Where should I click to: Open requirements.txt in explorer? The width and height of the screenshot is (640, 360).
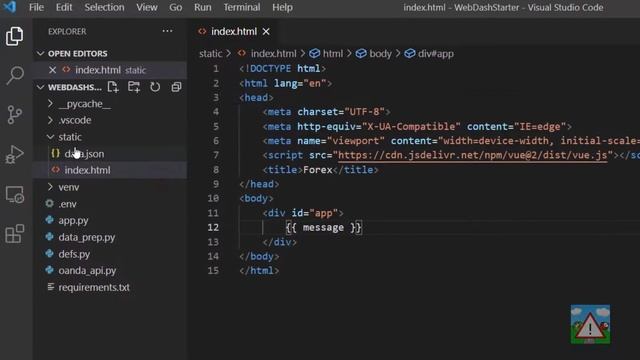pyautogui.click(x=94, y=287)
